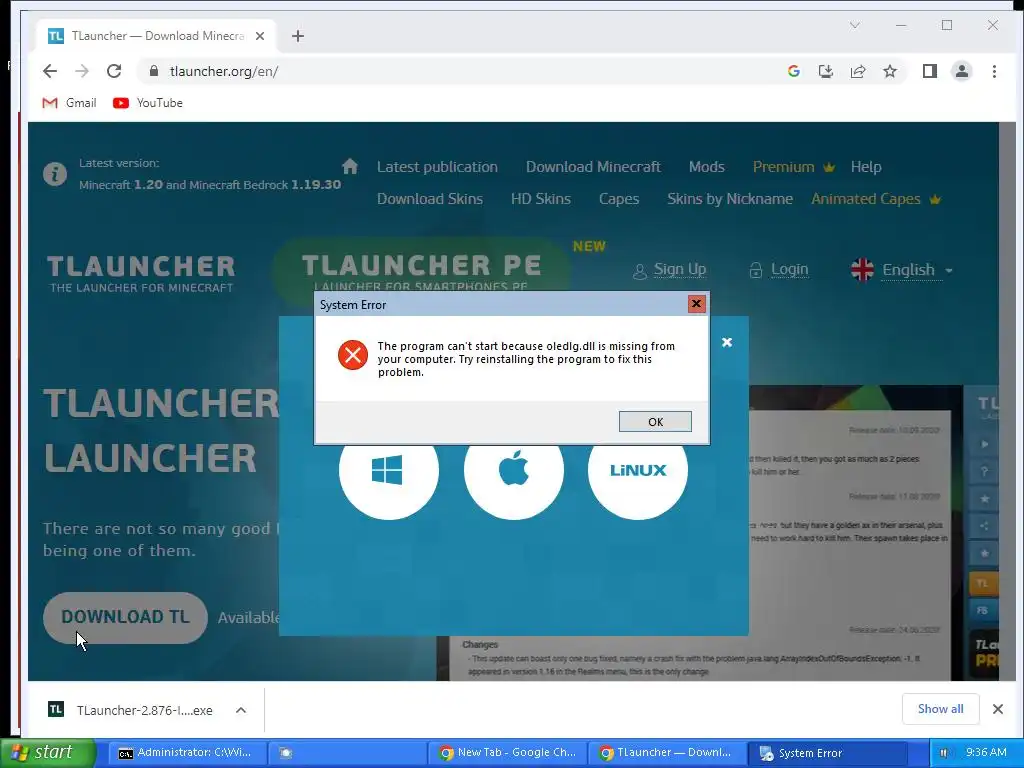Close the System Error dialog with red X

696,304
